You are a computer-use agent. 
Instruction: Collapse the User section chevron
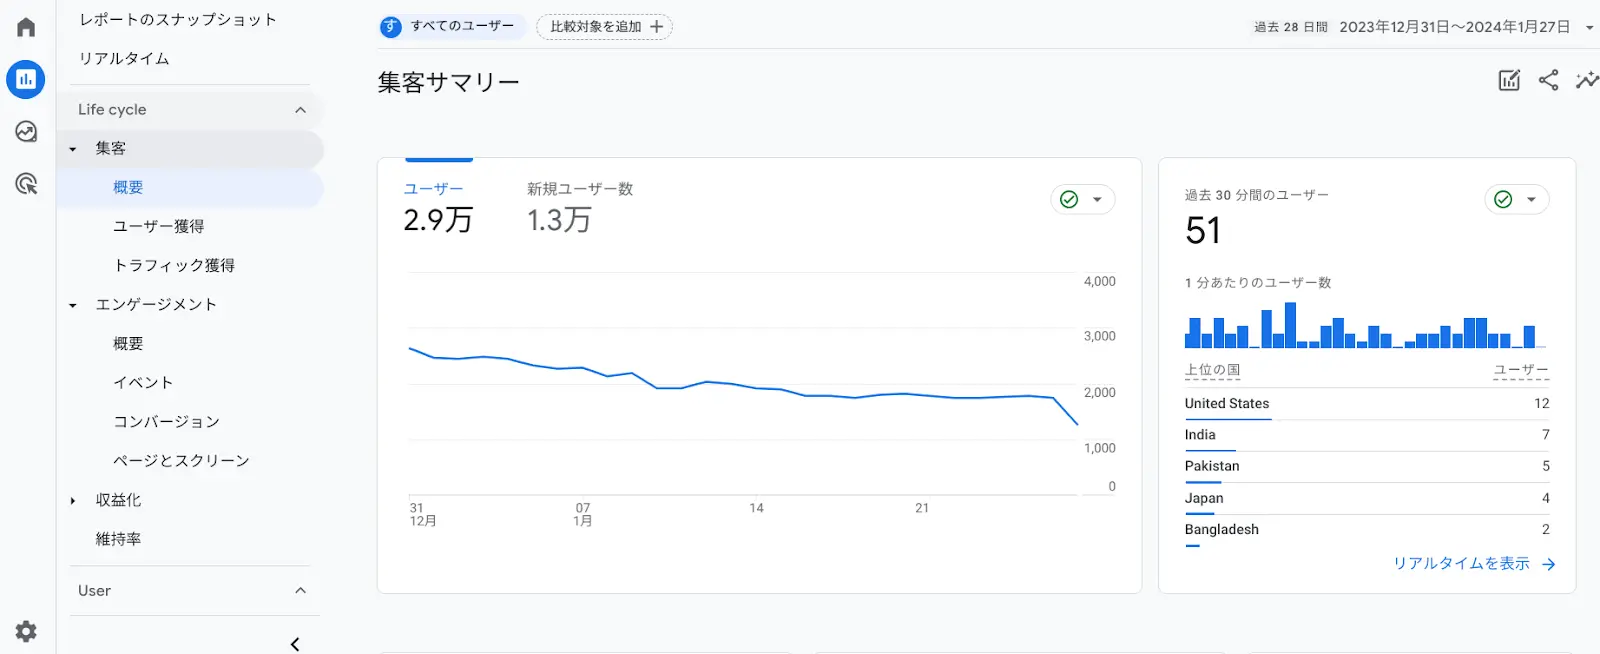(300, 591)
